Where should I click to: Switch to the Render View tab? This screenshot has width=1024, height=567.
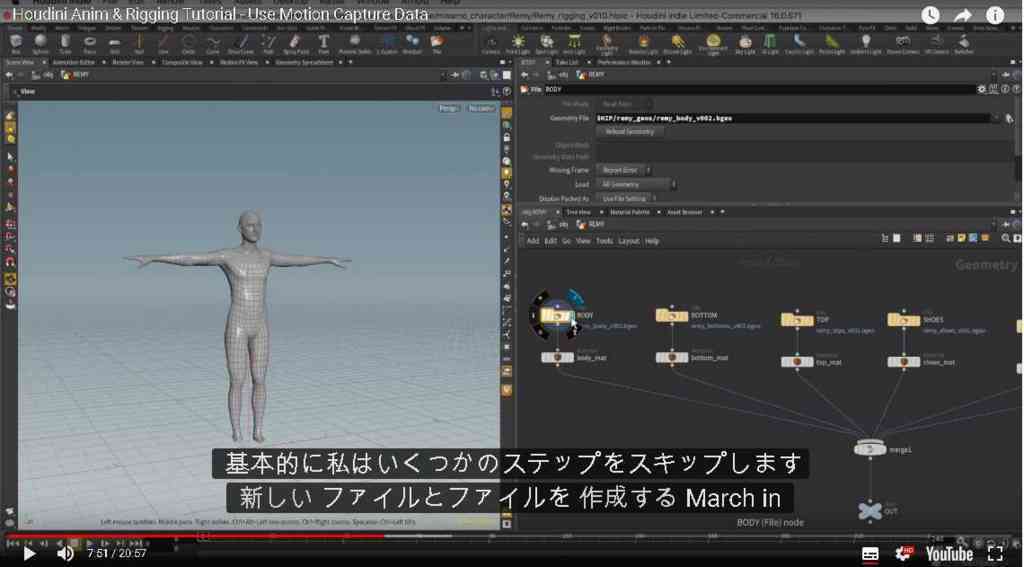127,63
